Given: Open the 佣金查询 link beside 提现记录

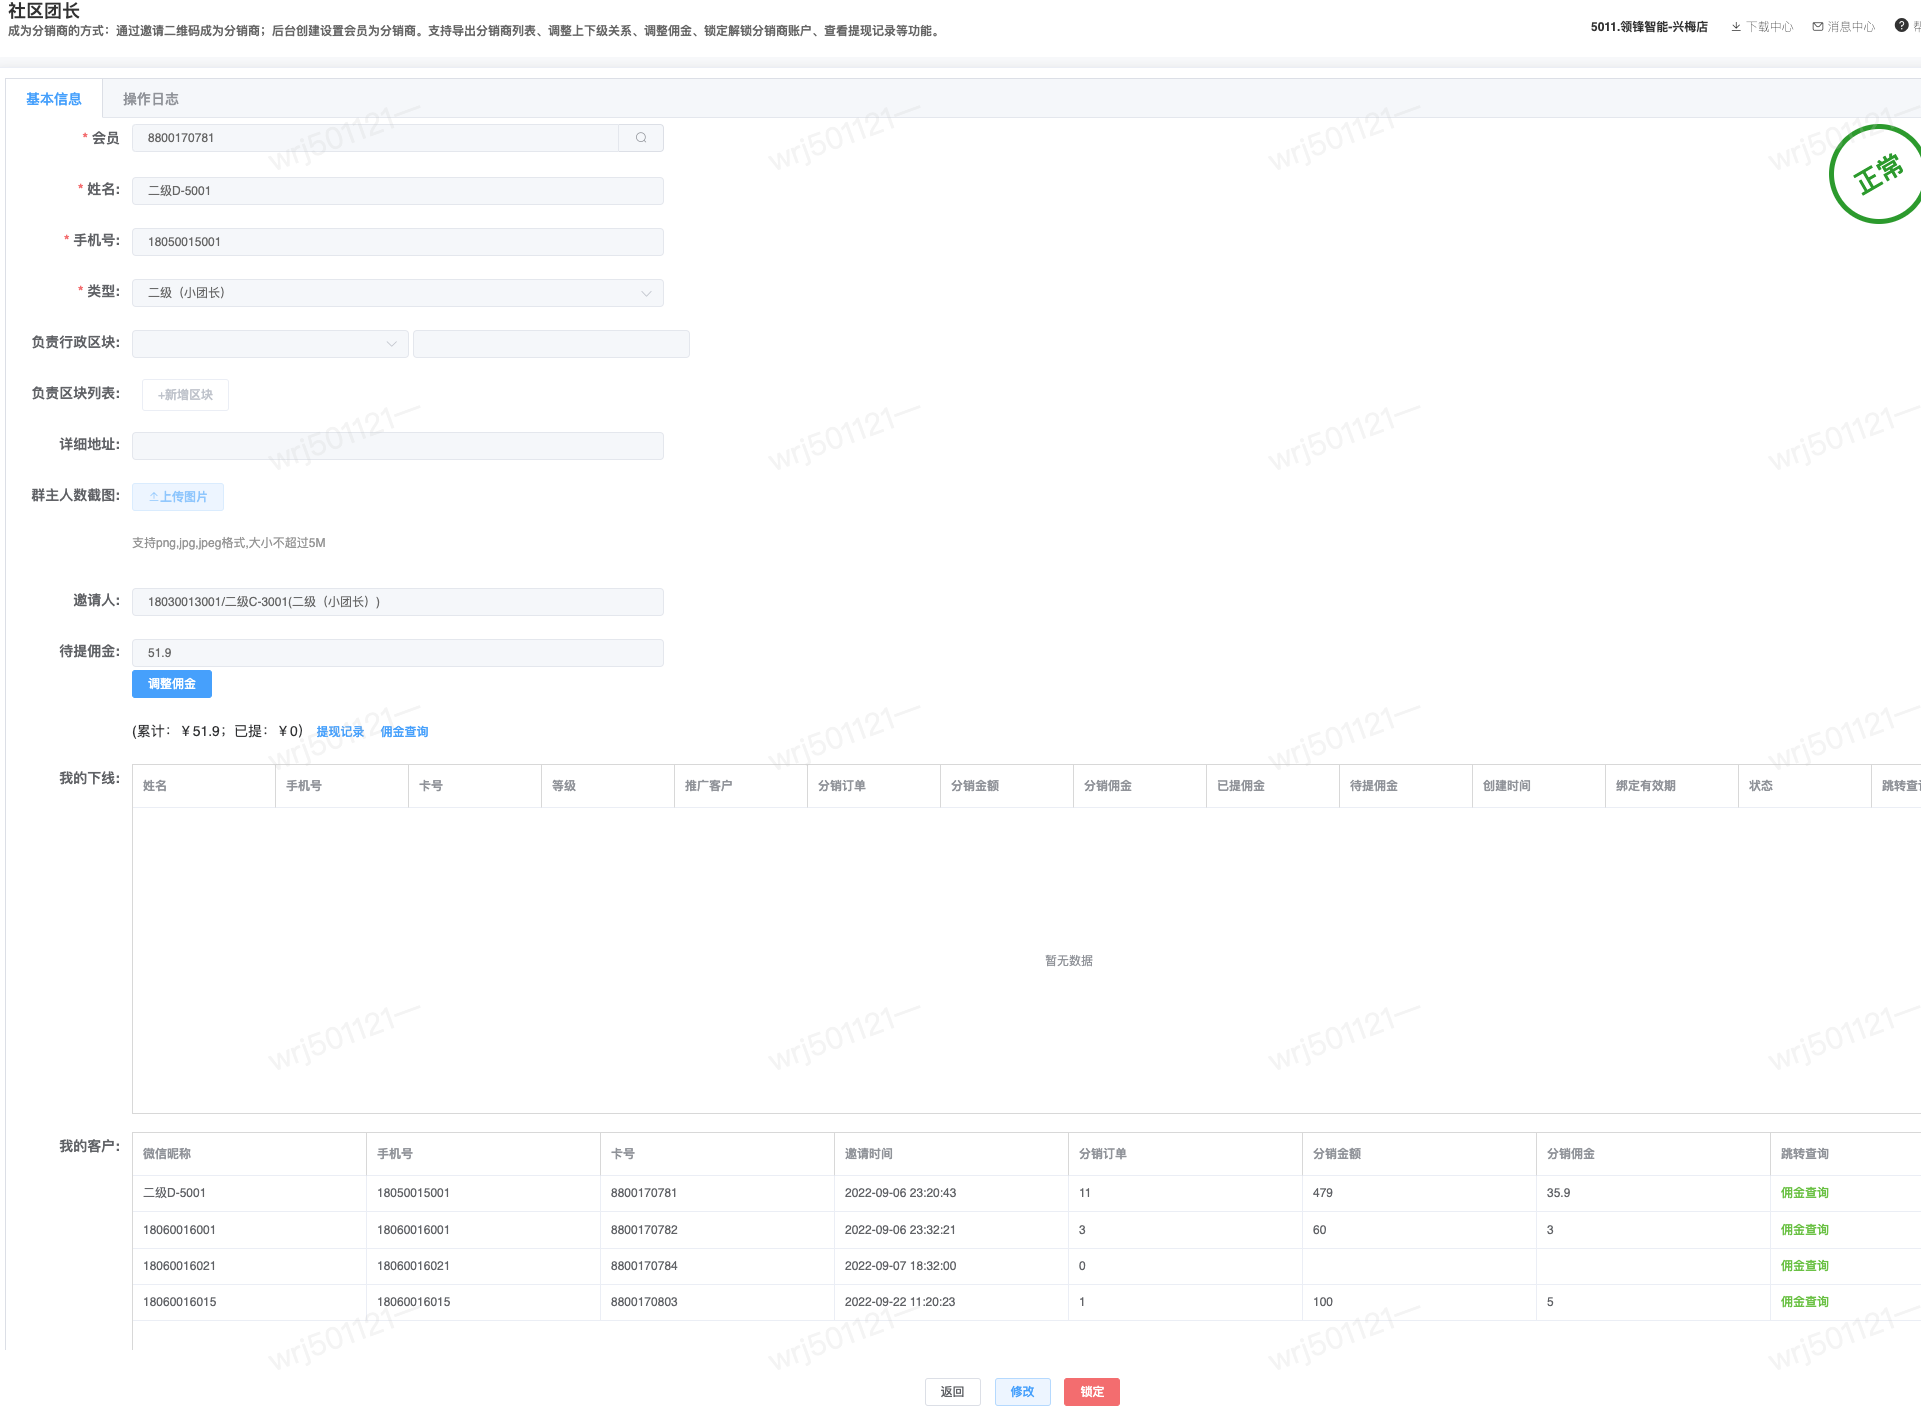Looking at the screenshot, I should pos(404,732).
